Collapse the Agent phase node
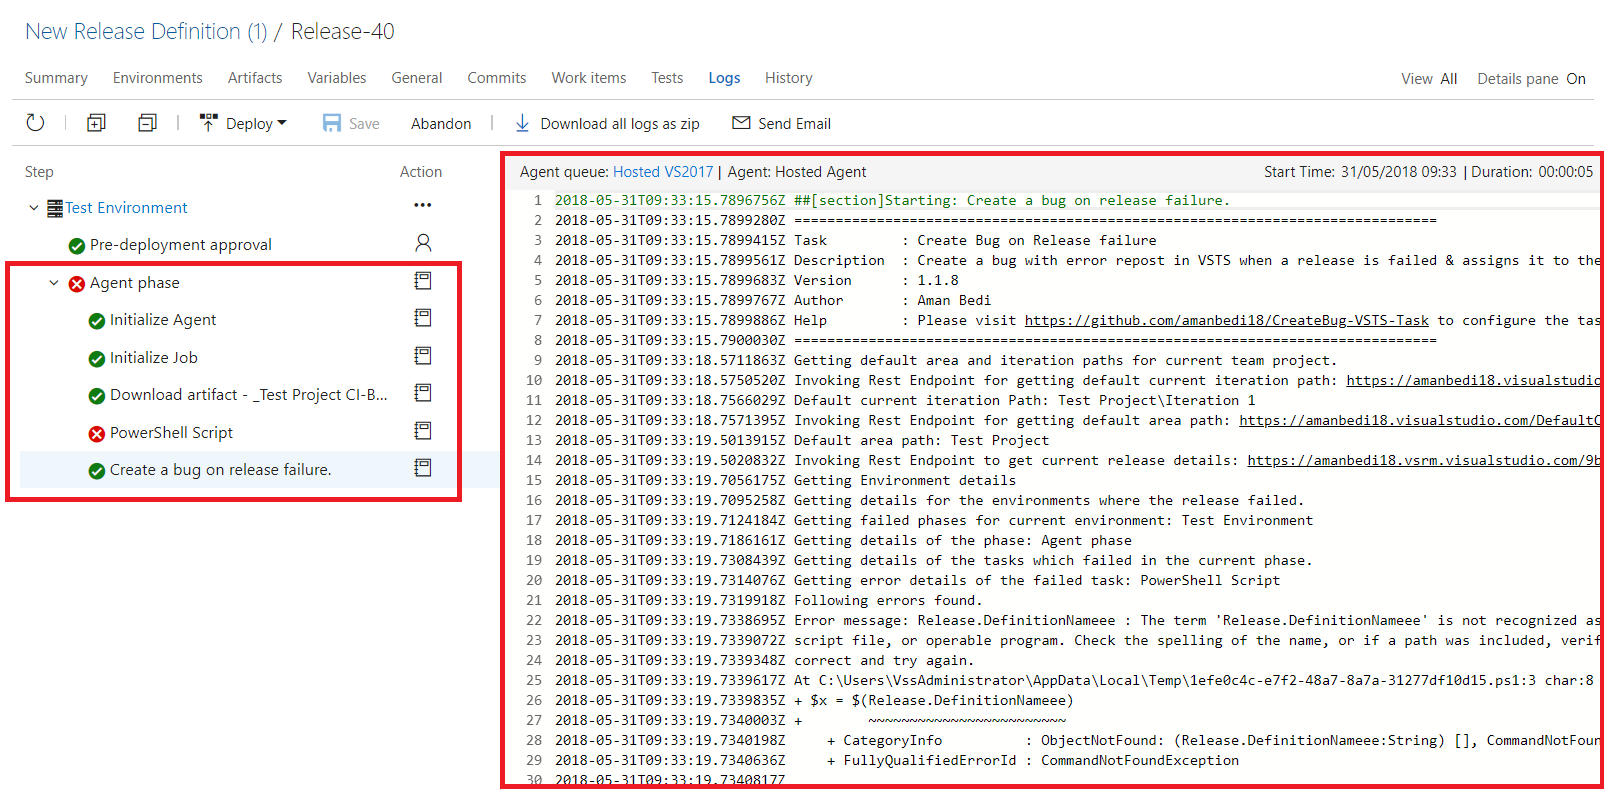The width and height of the screenshot is (1604, 790). 54,283
